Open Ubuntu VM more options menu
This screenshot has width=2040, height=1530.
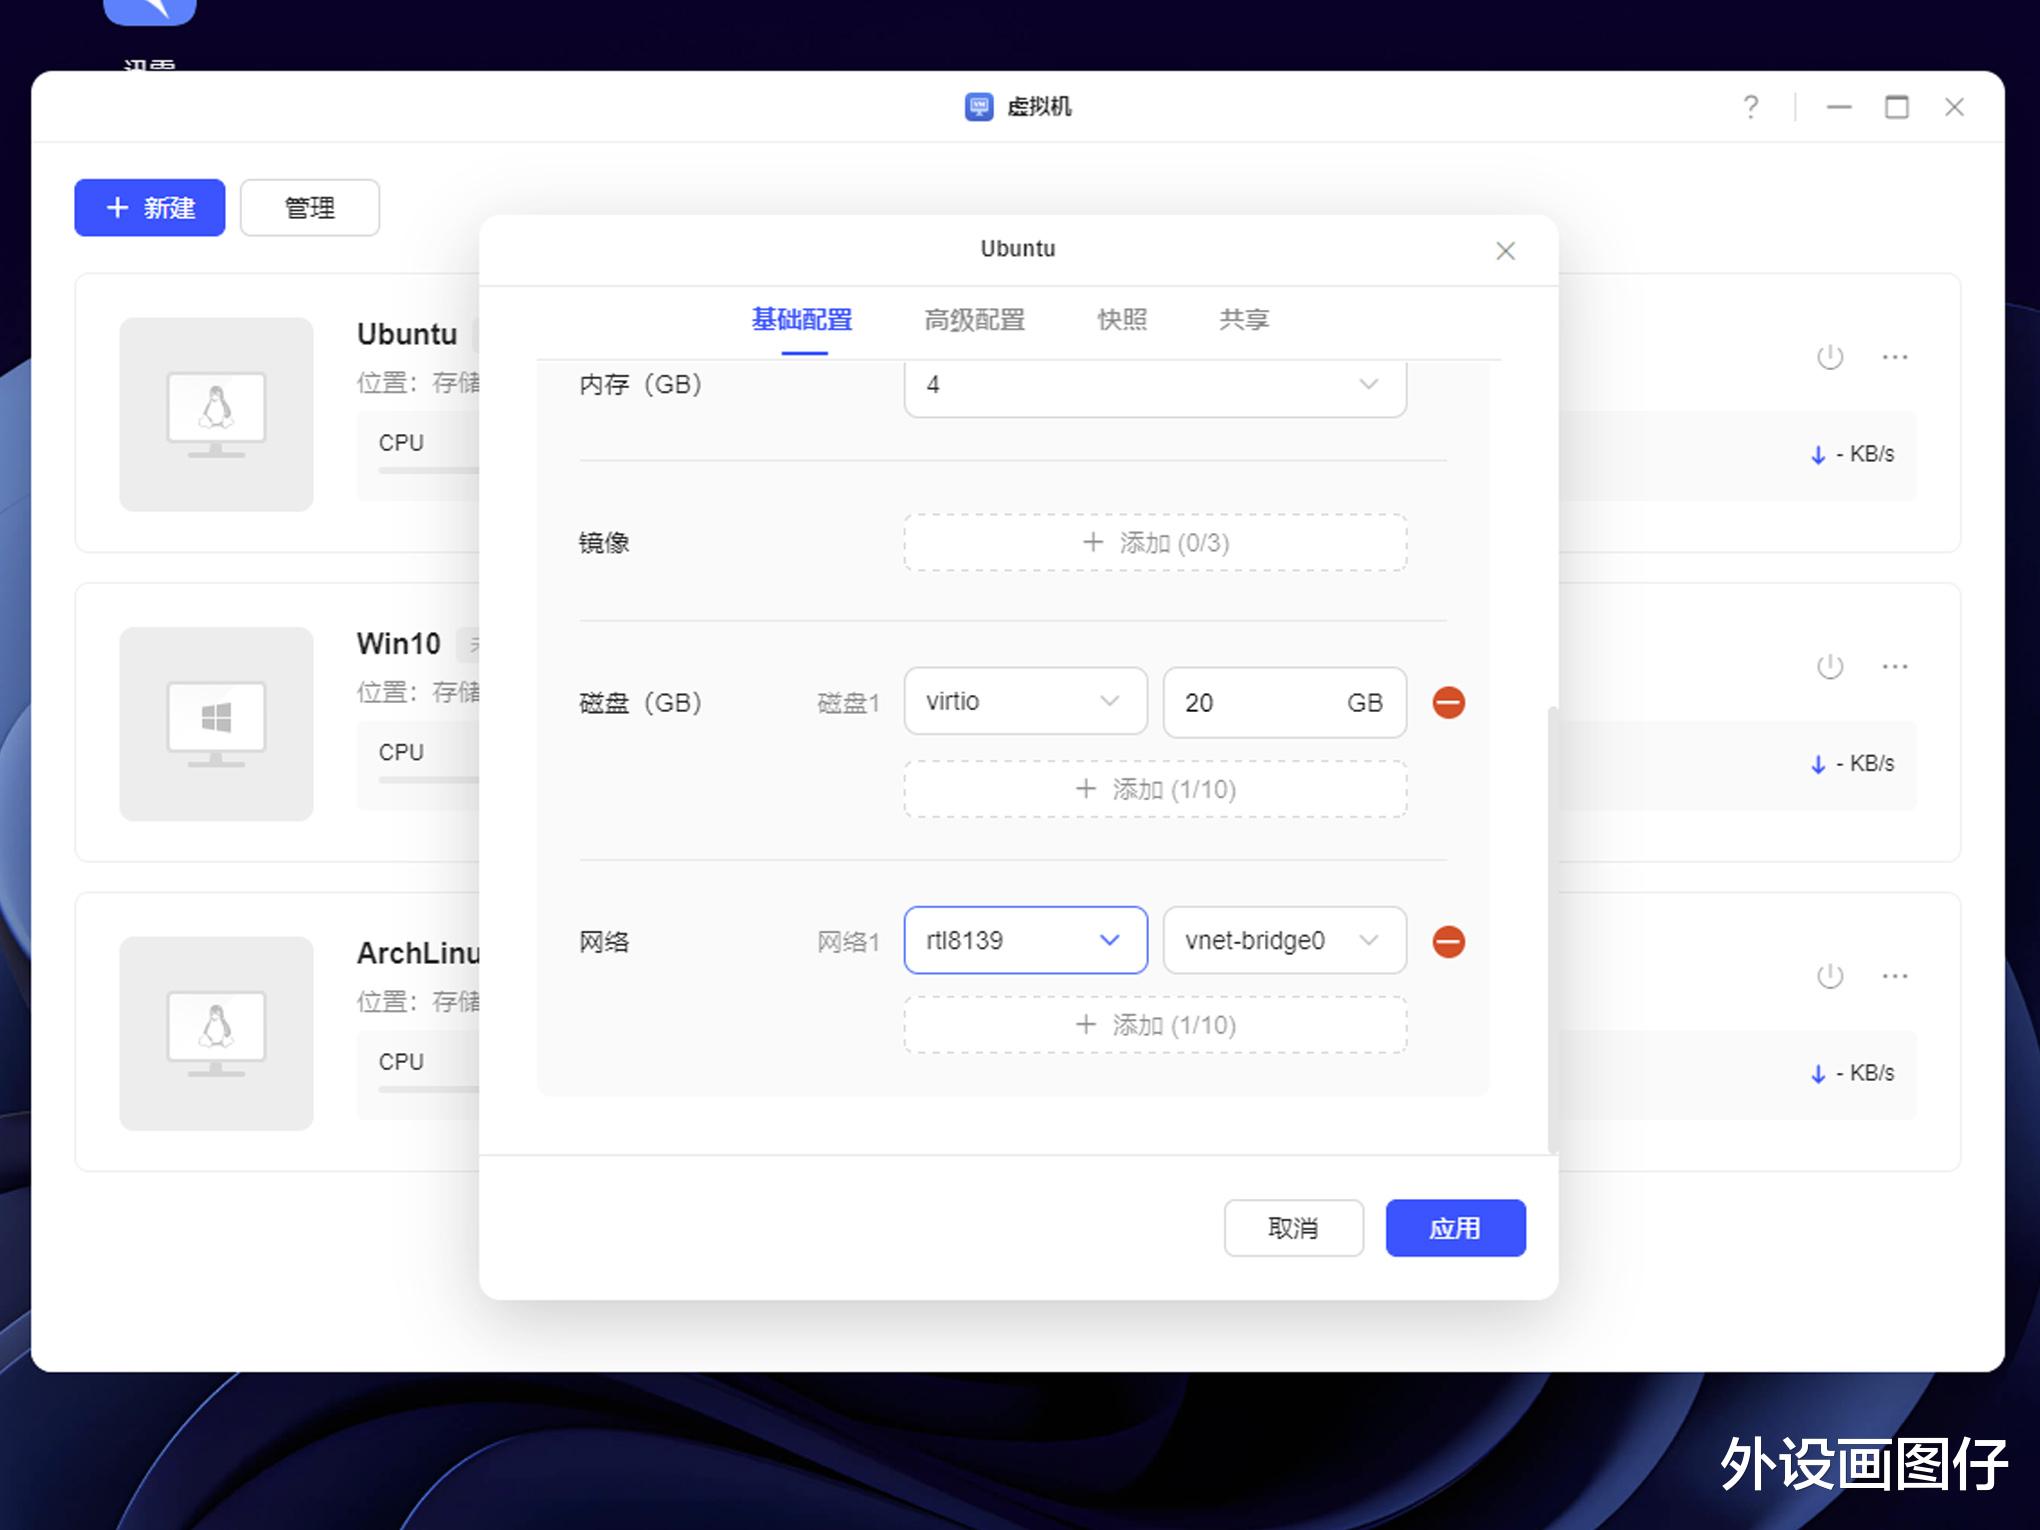pyautogui.click(x=1894, y=357)
